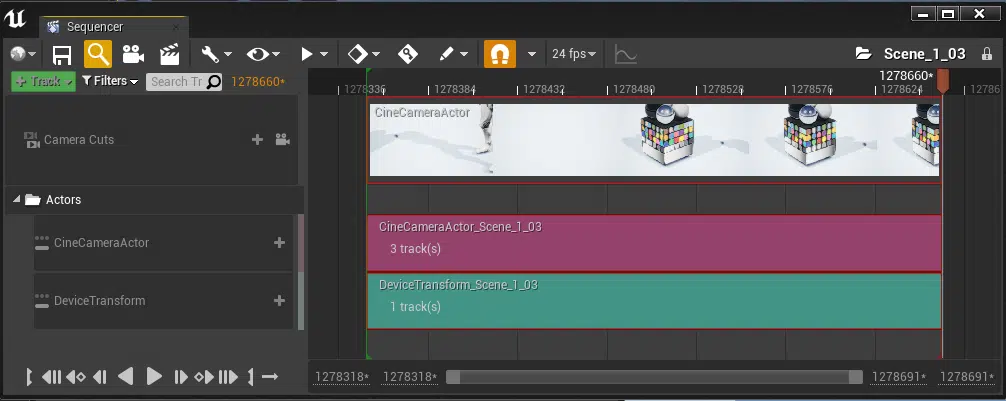Open the wrench actions menu
This screenshot has height=401, width=1006.
(x=216, y=54)
